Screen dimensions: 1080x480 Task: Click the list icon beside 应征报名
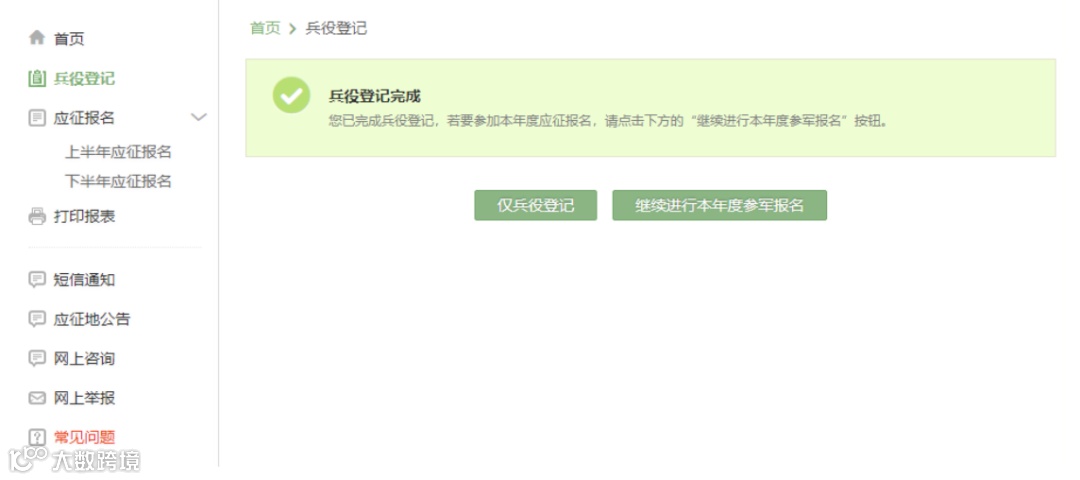point(37,118)
